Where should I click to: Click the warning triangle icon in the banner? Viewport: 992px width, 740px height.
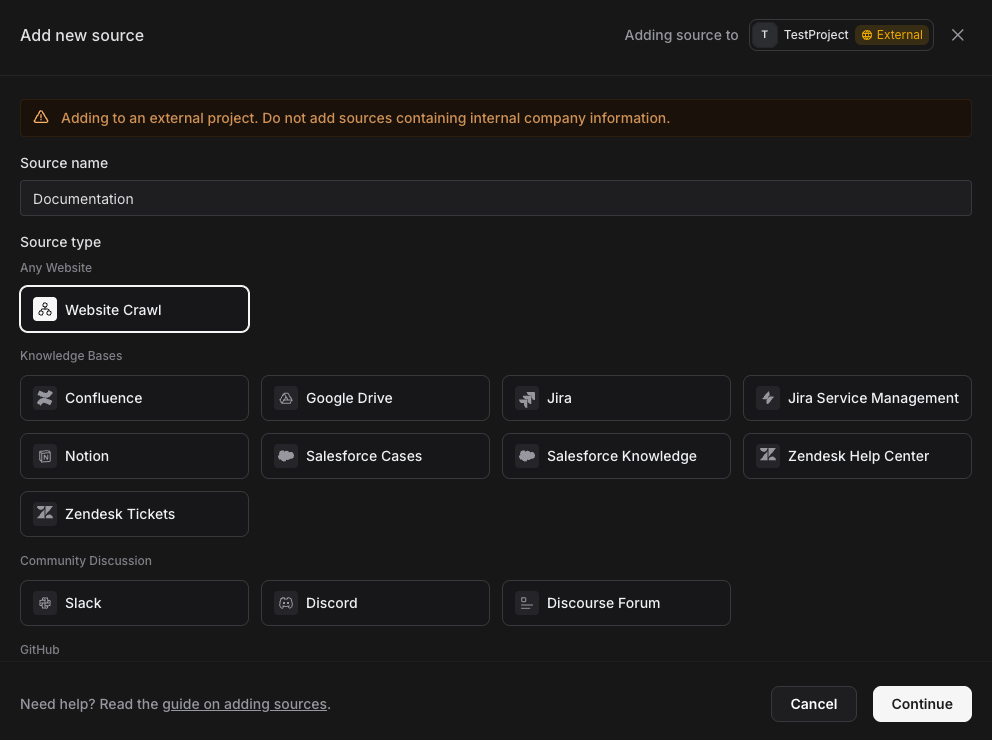click(41, 117)
